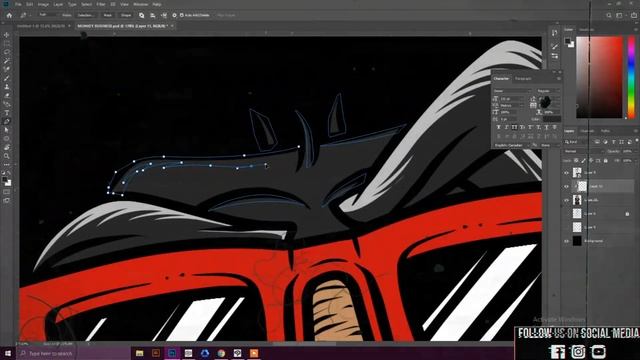Viewport: 640px width, 360px height.
Task: Open path operations in the options bar
Action: point(141,15)
